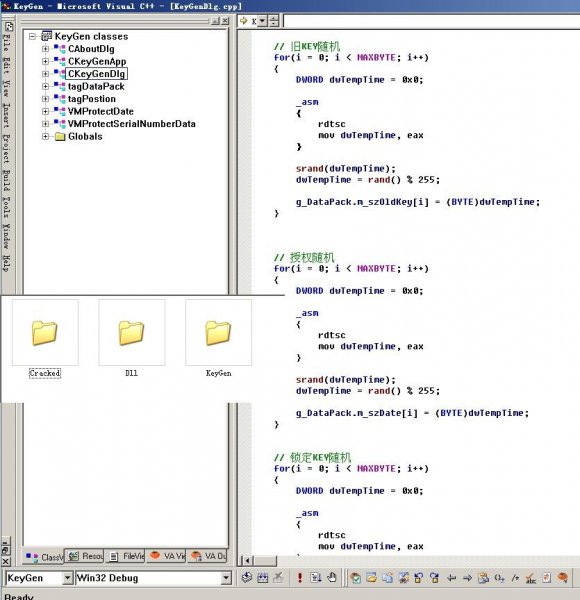
Task: Expand the VMProtectDate node
Action: (46, 111)
